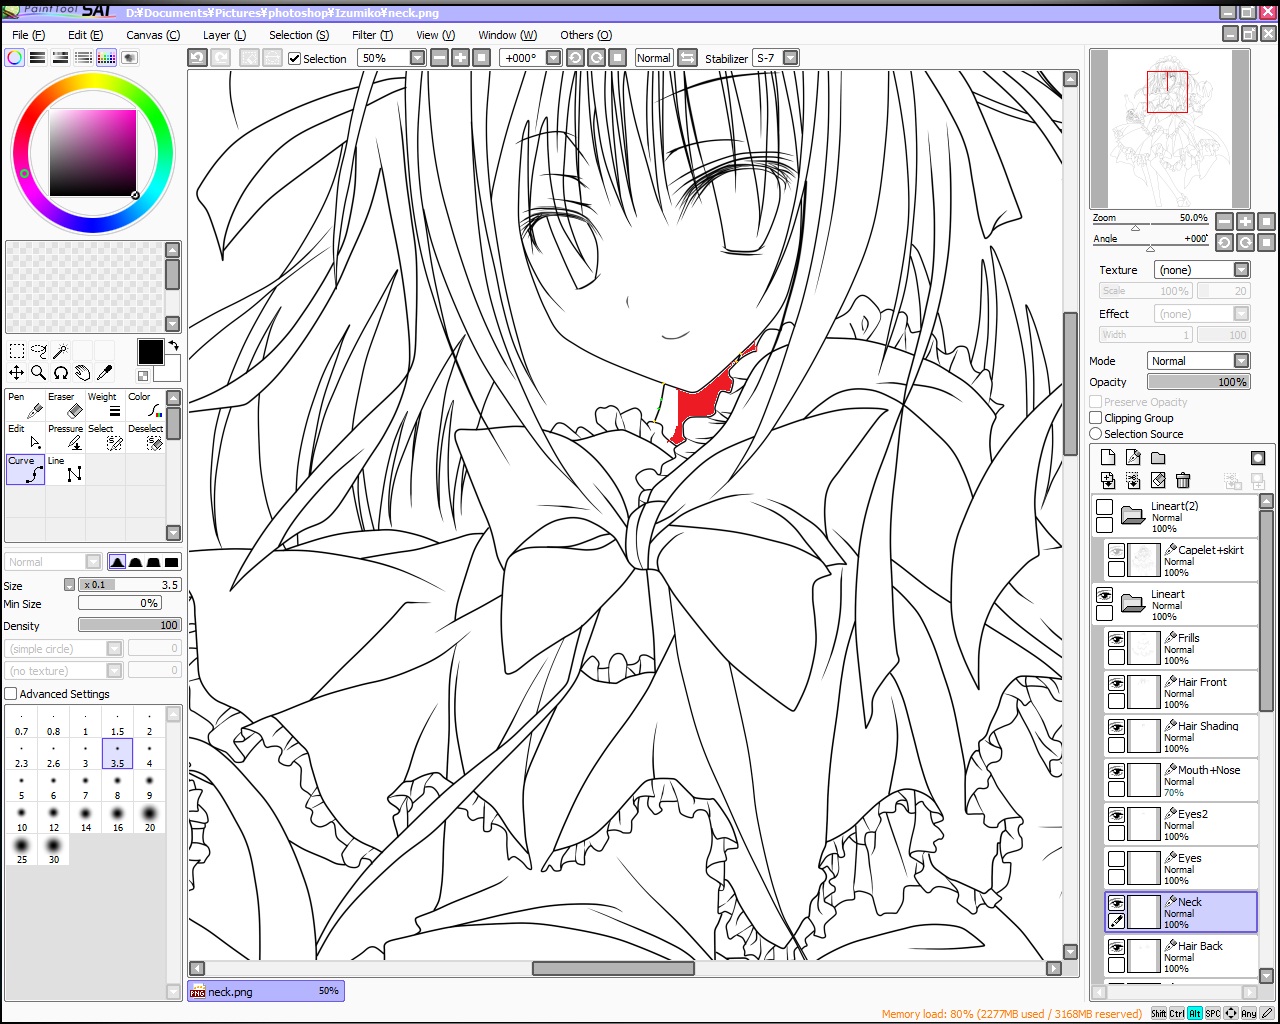The width and height of the screenshot is (1280, 1024).
Task: Create a new normal layer
Action: (x=1108, y=458)
